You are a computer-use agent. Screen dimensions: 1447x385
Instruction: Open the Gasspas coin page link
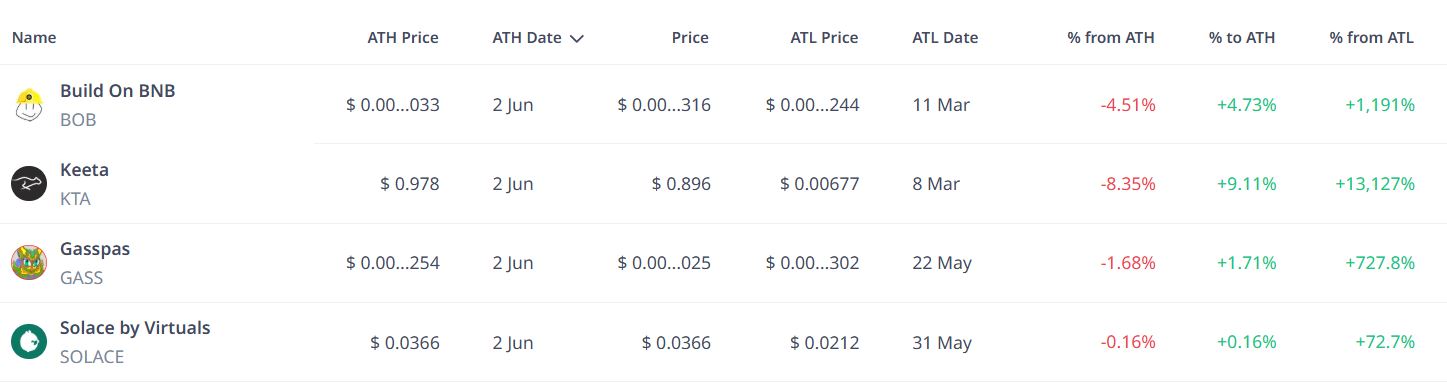pyautogui.click(x=95, y=249)
